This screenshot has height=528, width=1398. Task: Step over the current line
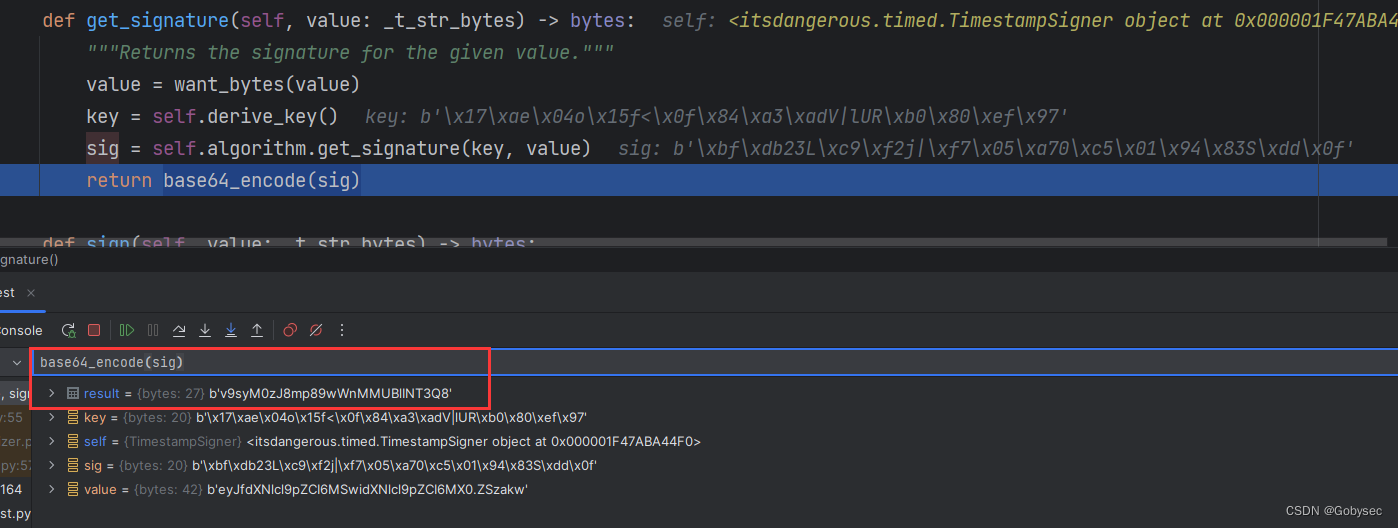(x=179, y=330)
